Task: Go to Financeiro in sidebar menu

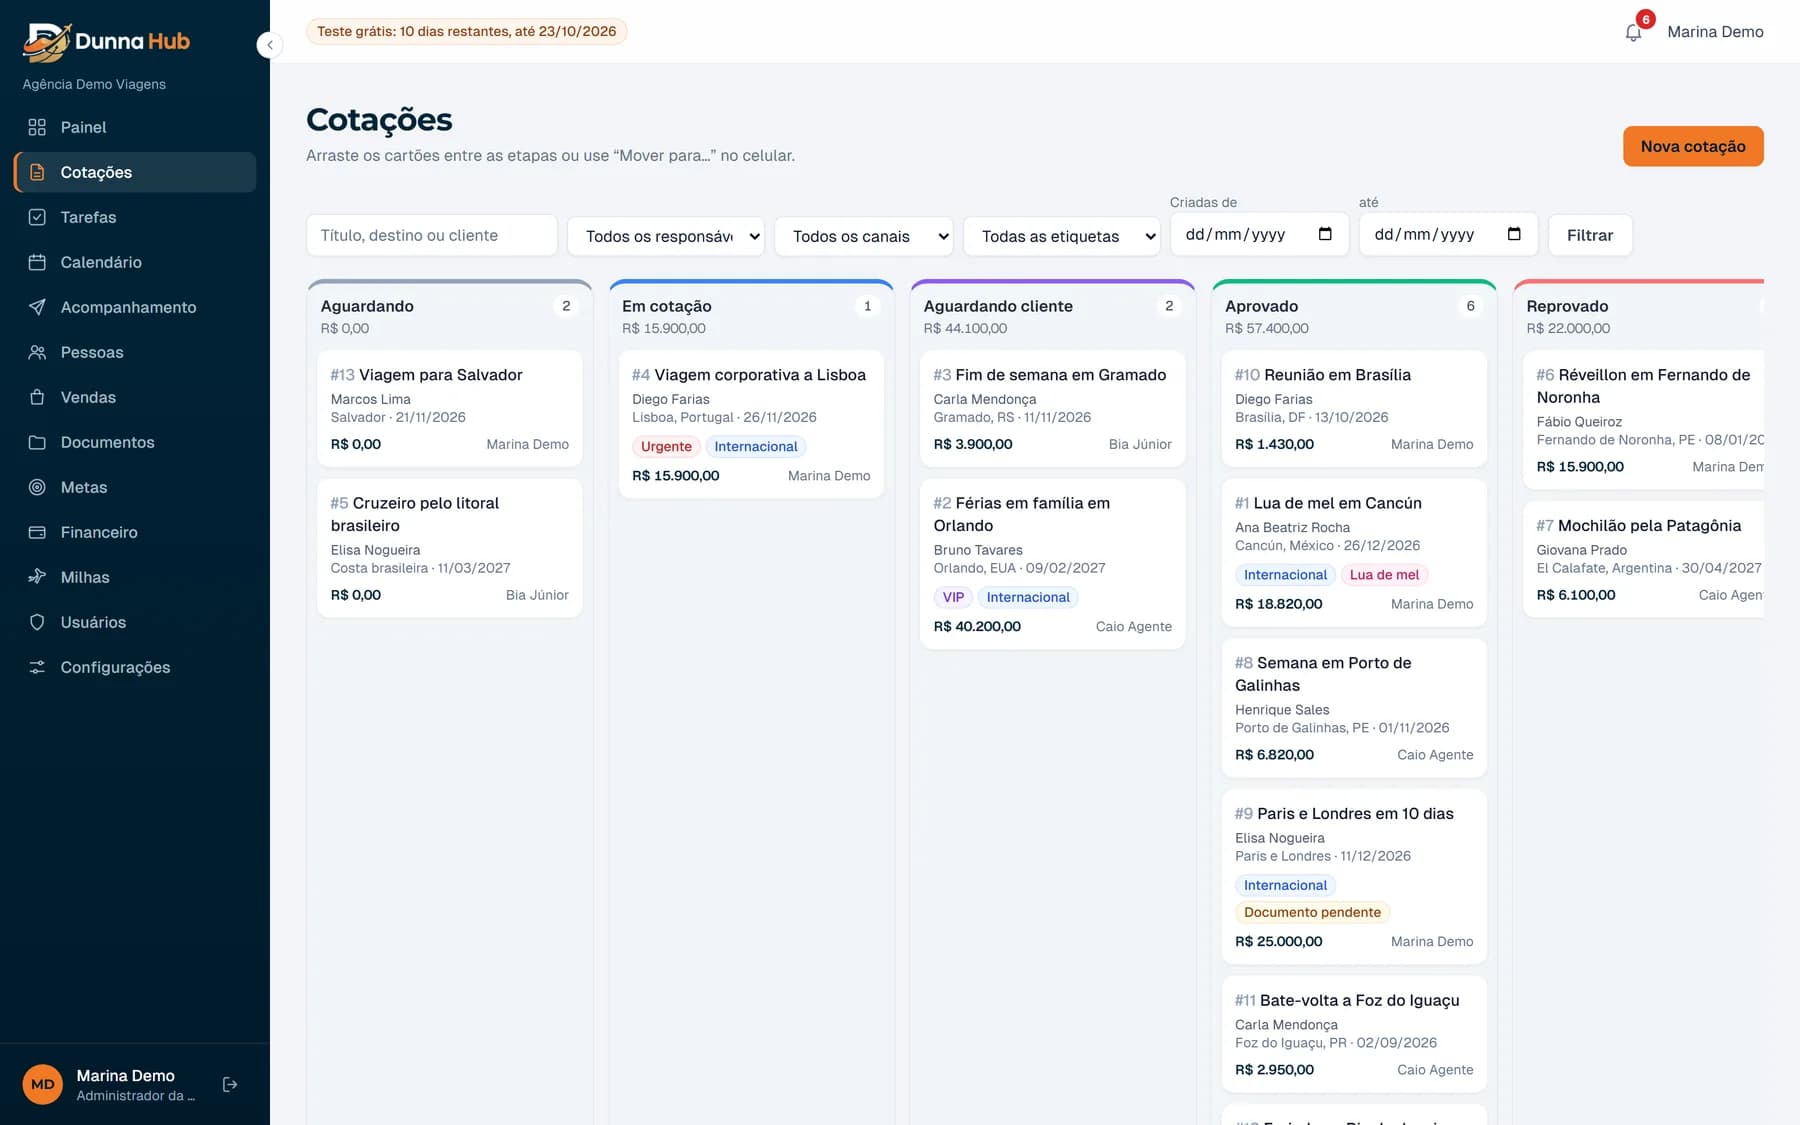Action: click(135, 532)
